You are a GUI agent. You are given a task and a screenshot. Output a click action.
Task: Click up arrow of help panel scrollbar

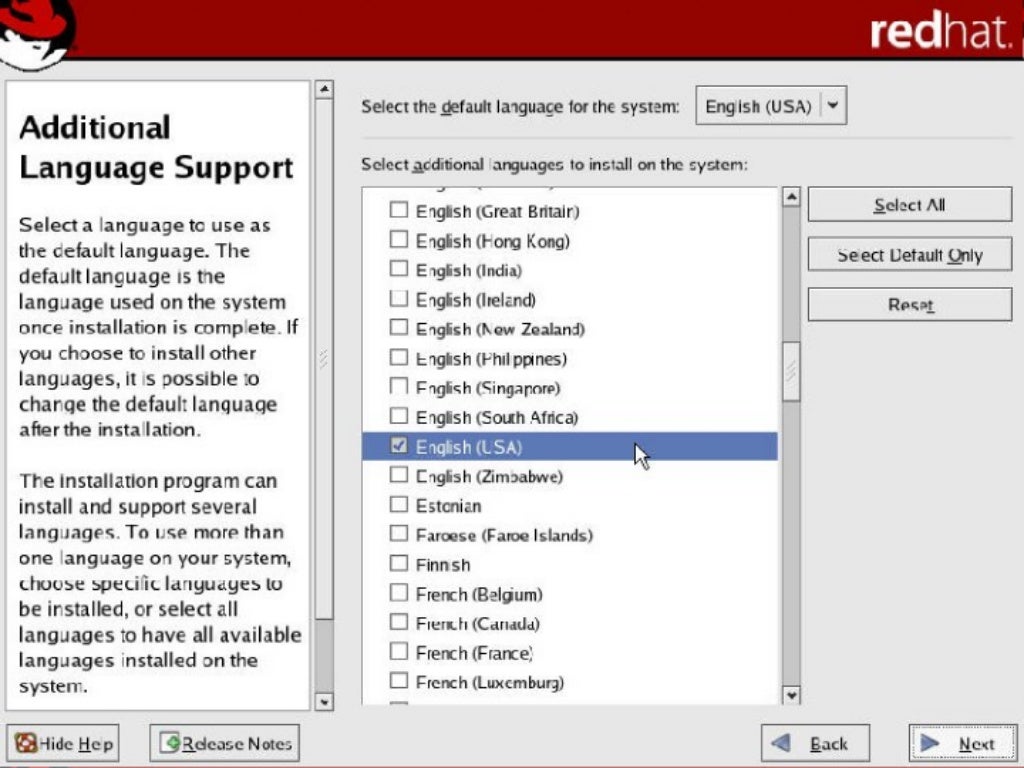(324, 89)
